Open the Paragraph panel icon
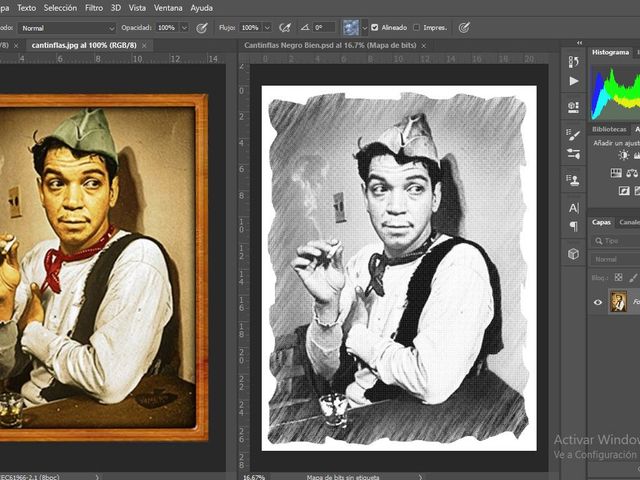Viewport: 640px width, 480px height. click(573, 227)
